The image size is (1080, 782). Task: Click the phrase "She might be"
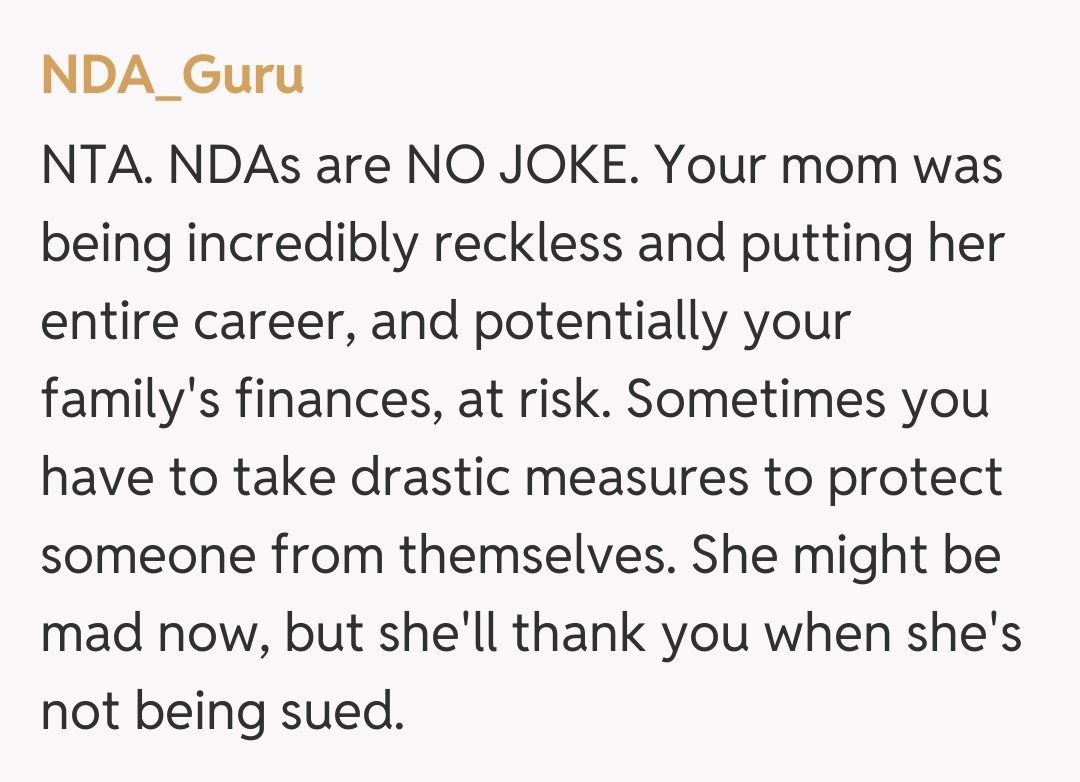[x=846, y=556]
